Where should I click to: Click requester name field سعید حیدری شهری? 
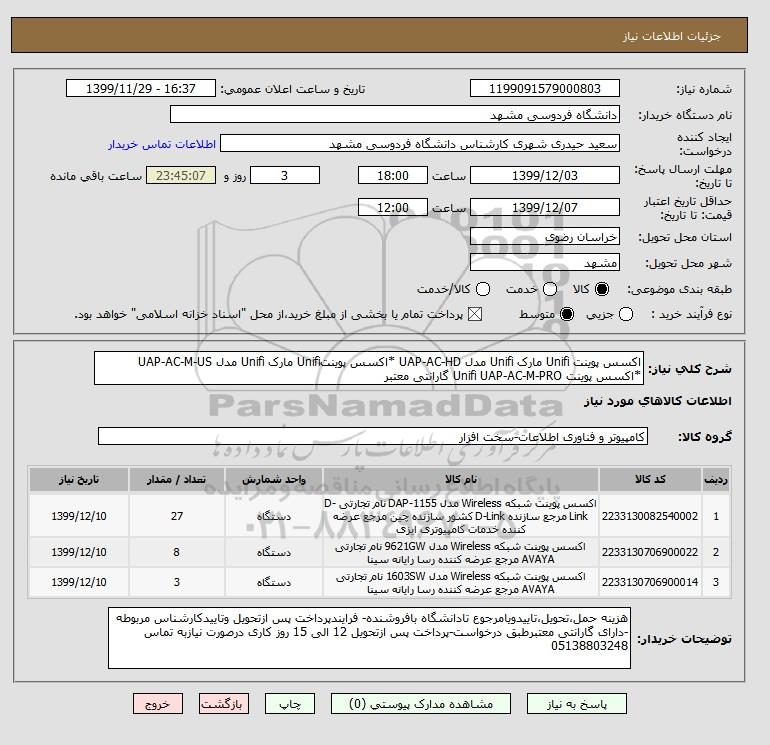tap(420, 143)
